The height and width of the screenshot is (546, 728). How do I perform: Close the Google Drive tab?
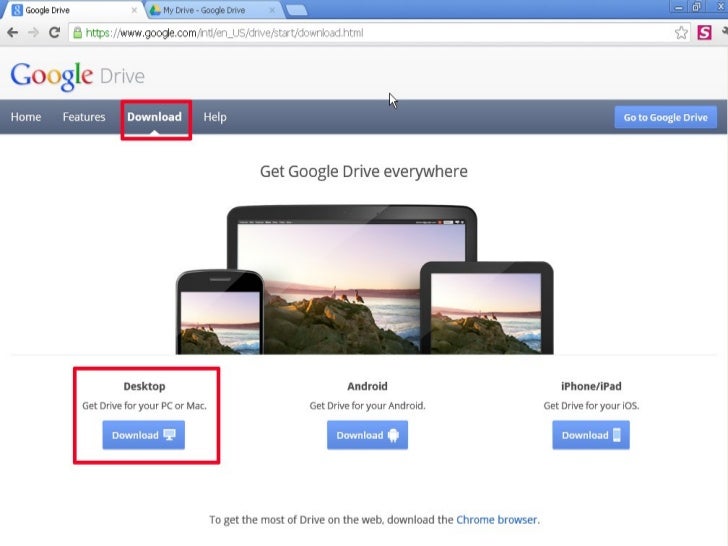click(x=134, y=10)
